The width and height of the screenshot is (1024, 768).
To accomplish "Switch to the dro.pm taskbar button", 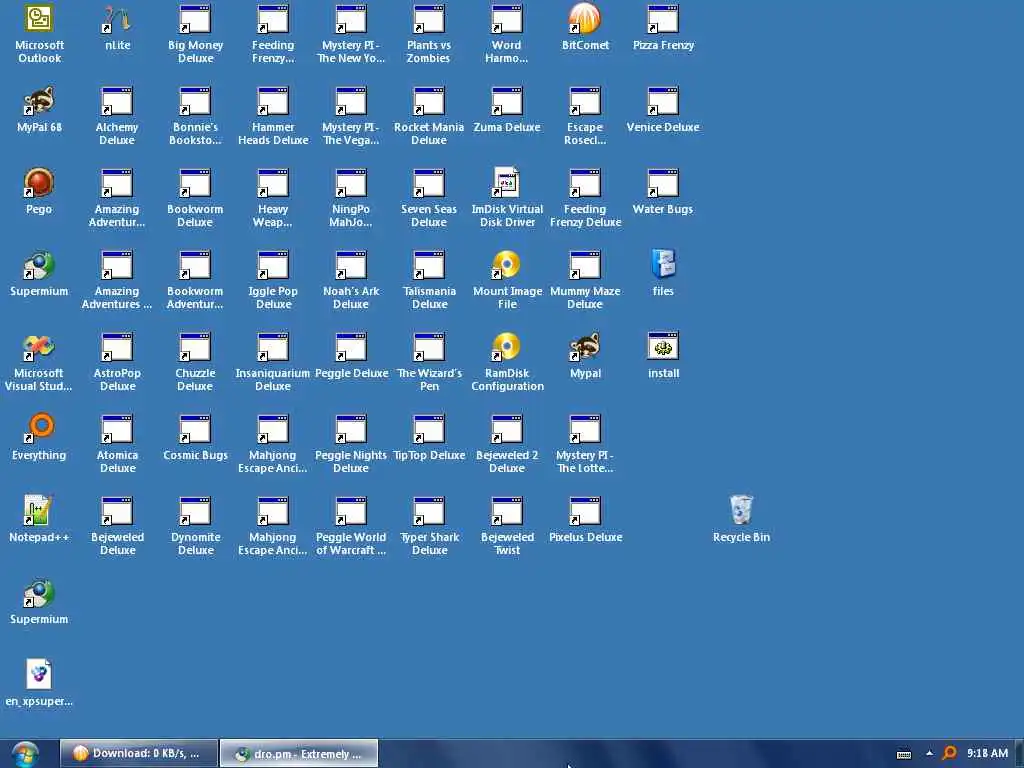I will pos(299,754).
